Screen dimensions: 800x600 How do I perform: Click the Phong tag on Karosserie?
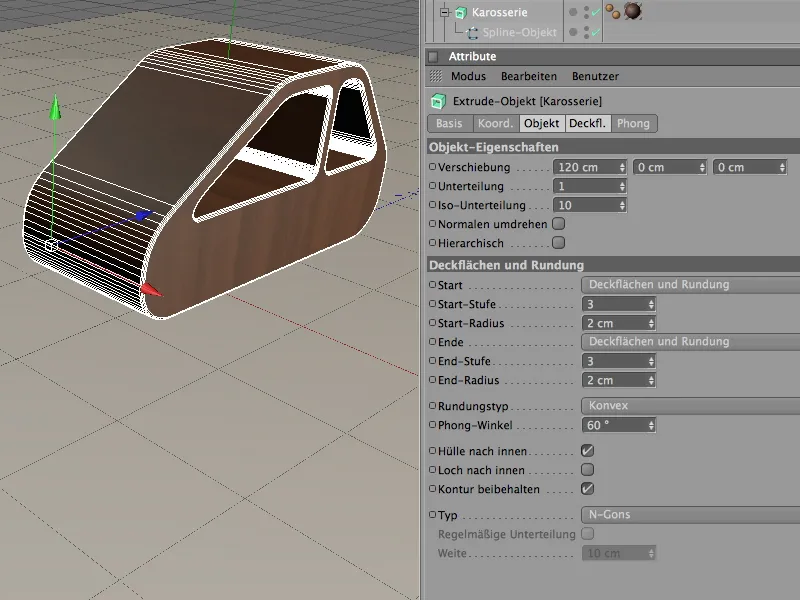[611, 12]
